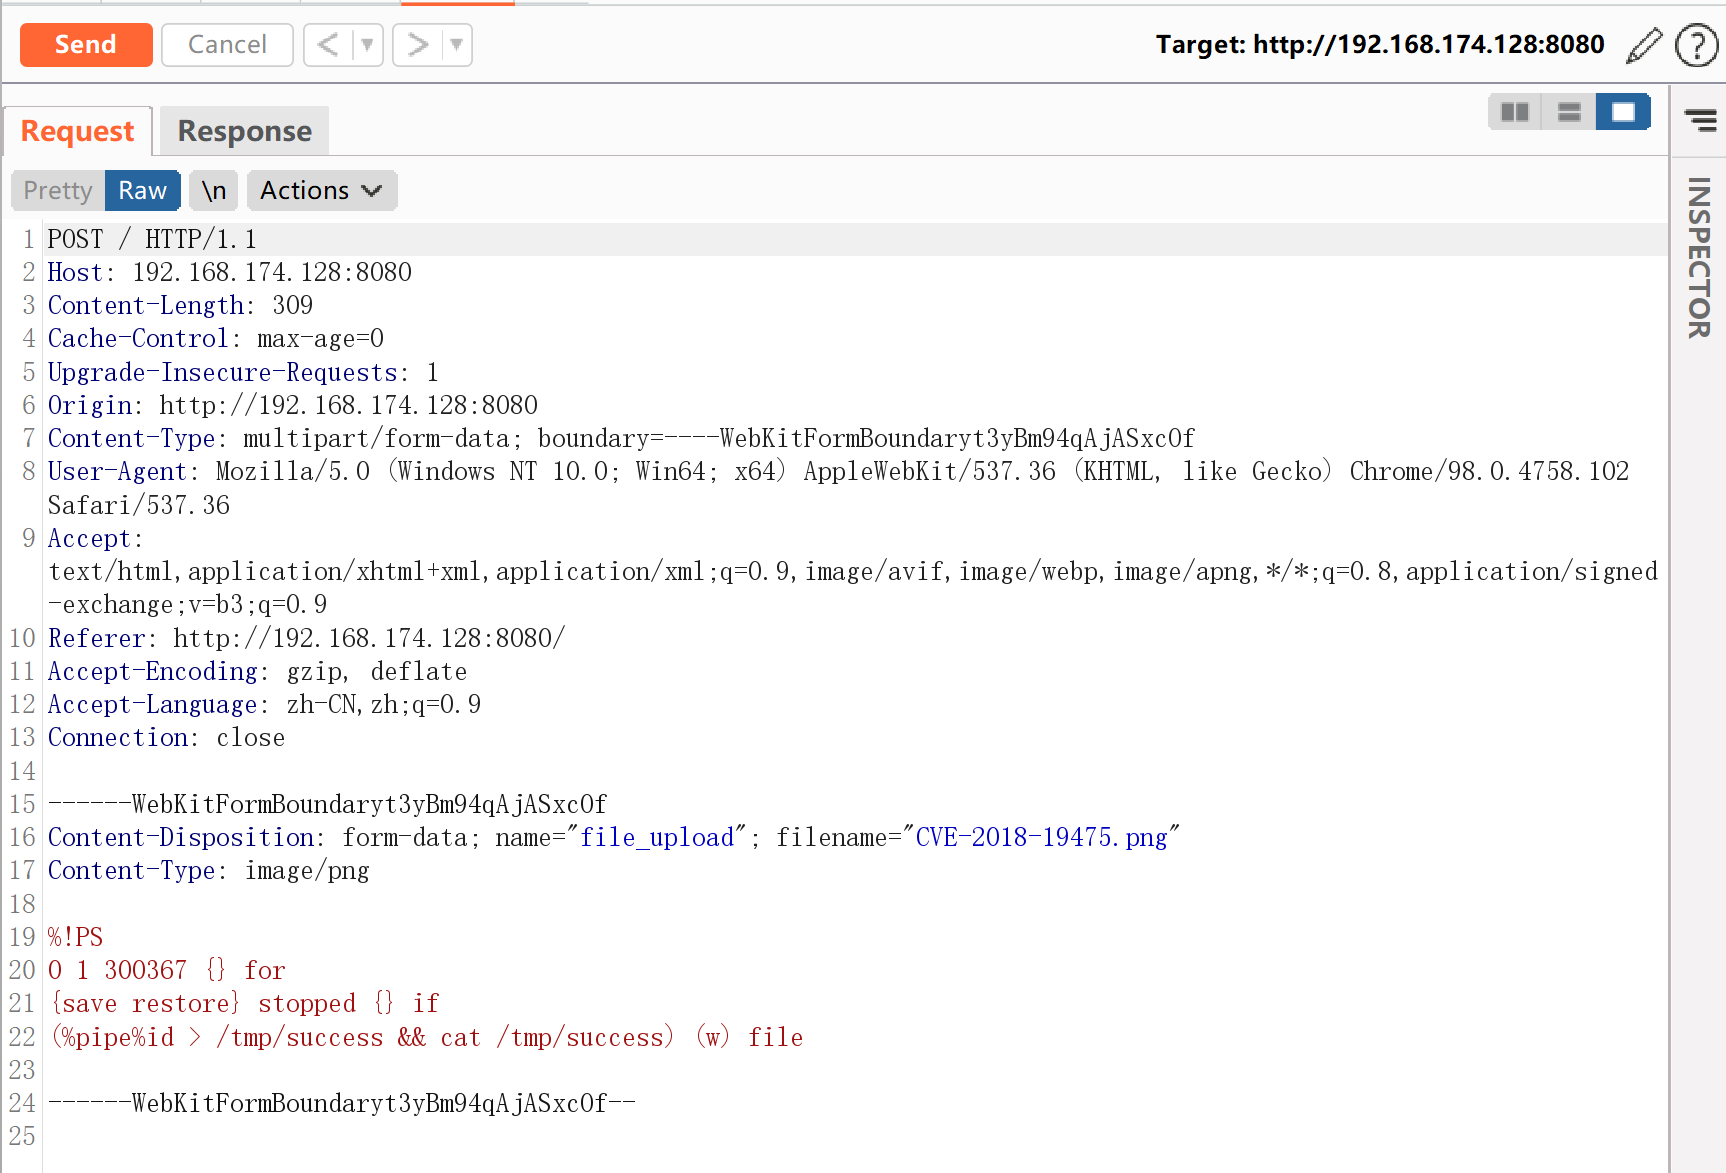
Task: Toggle non-printable characters with \n button
Action: pyautogui.click(x=212, y=190)
